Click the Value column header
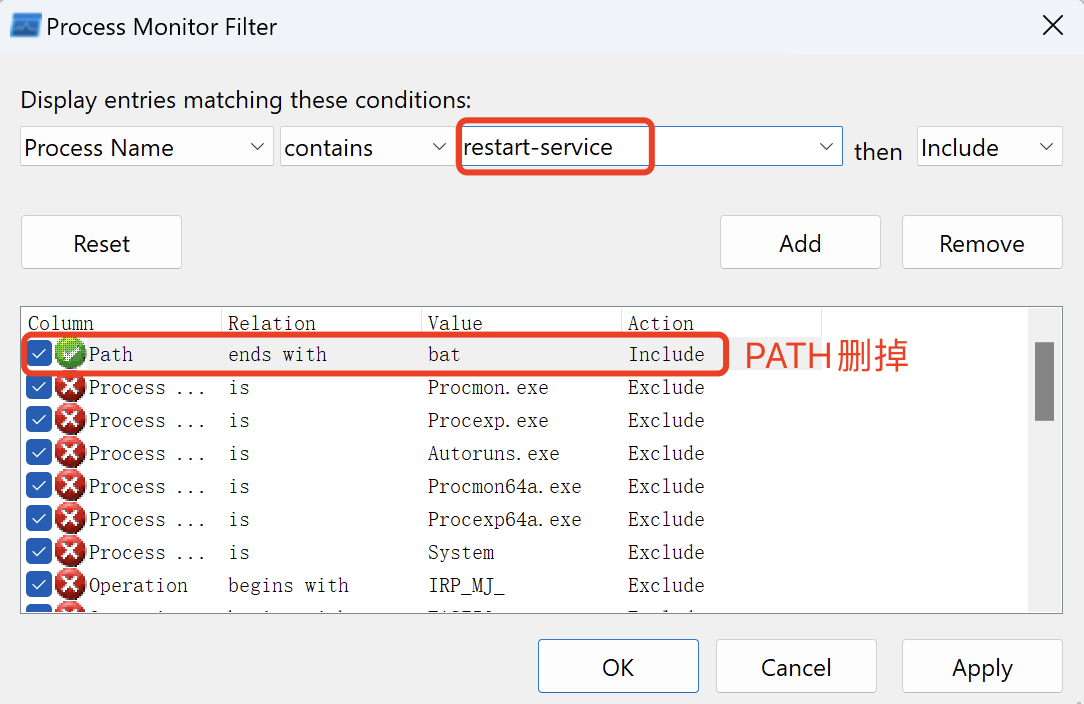1084x704 pixels. click(x=455, y=323)
